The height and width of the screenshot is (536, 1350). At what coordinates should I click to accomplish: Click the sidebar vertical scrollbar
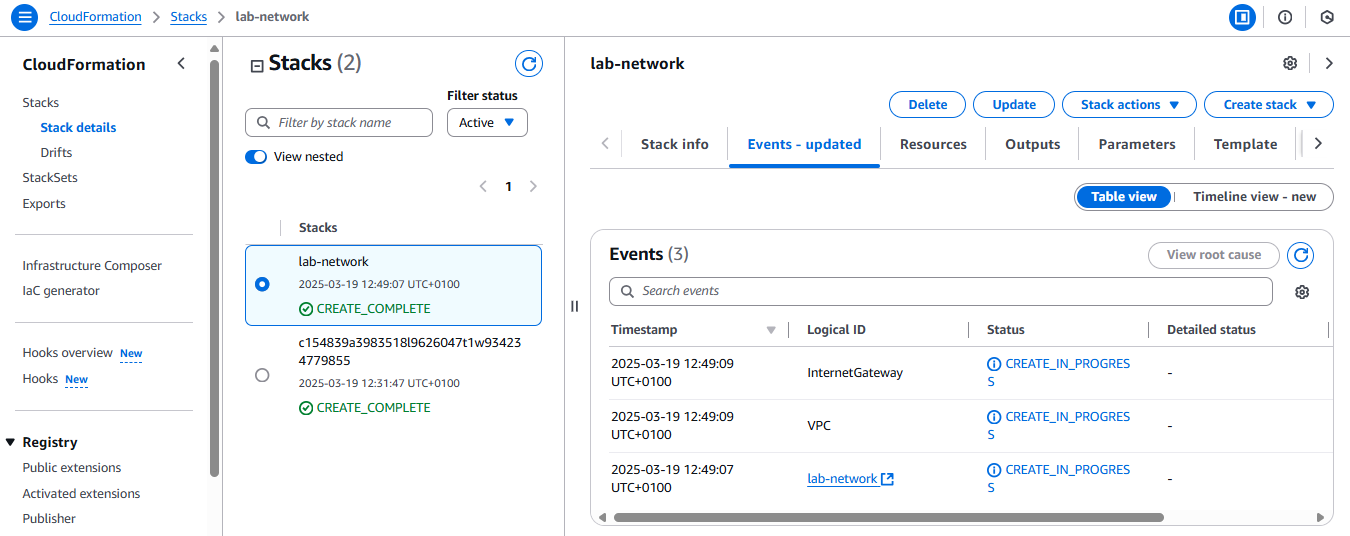click(214, 268)
